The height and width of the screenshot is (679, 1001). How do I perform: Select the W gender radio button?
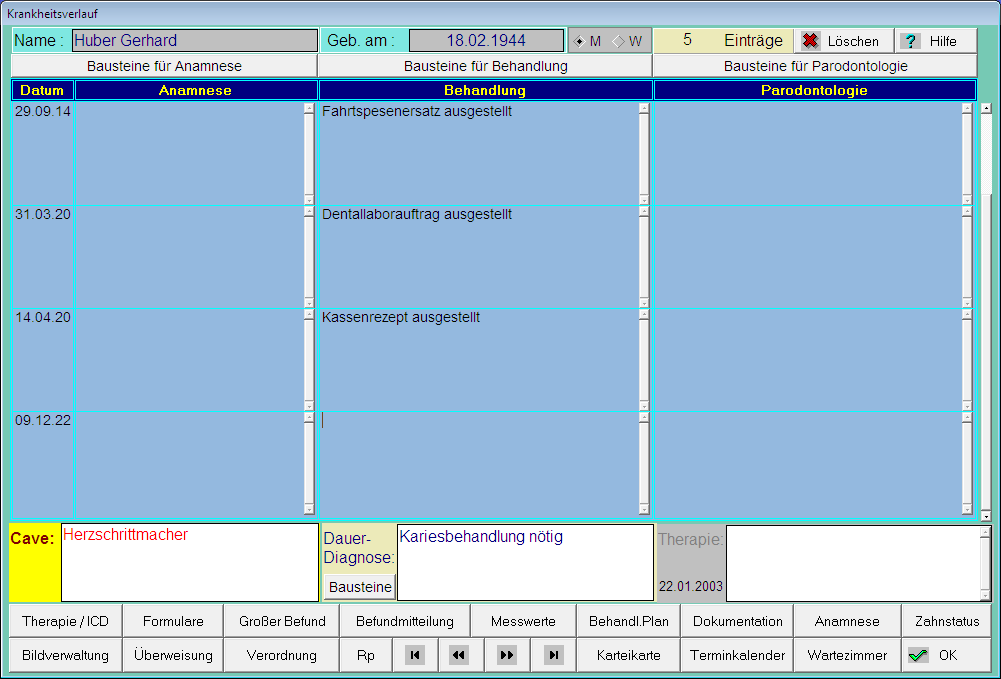pyautogui.click(x=618, y=41)
